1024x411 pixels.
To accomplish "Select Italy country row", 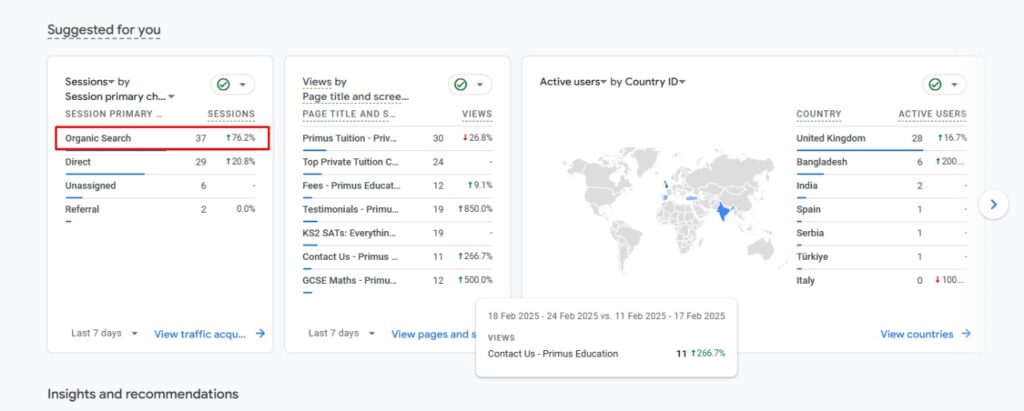I will click(x=882, y=281).
